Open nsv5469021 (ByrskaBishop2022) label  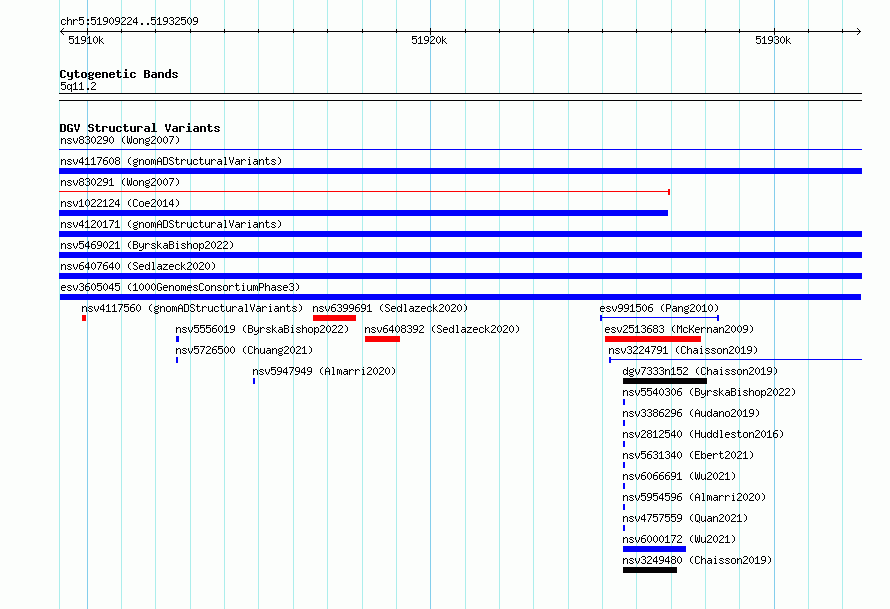click(147, 245)
